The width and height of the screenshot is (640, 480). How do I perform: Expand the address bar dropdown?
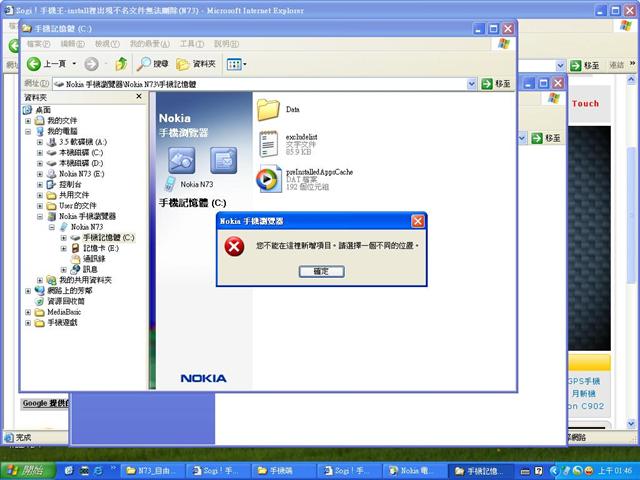471,84
